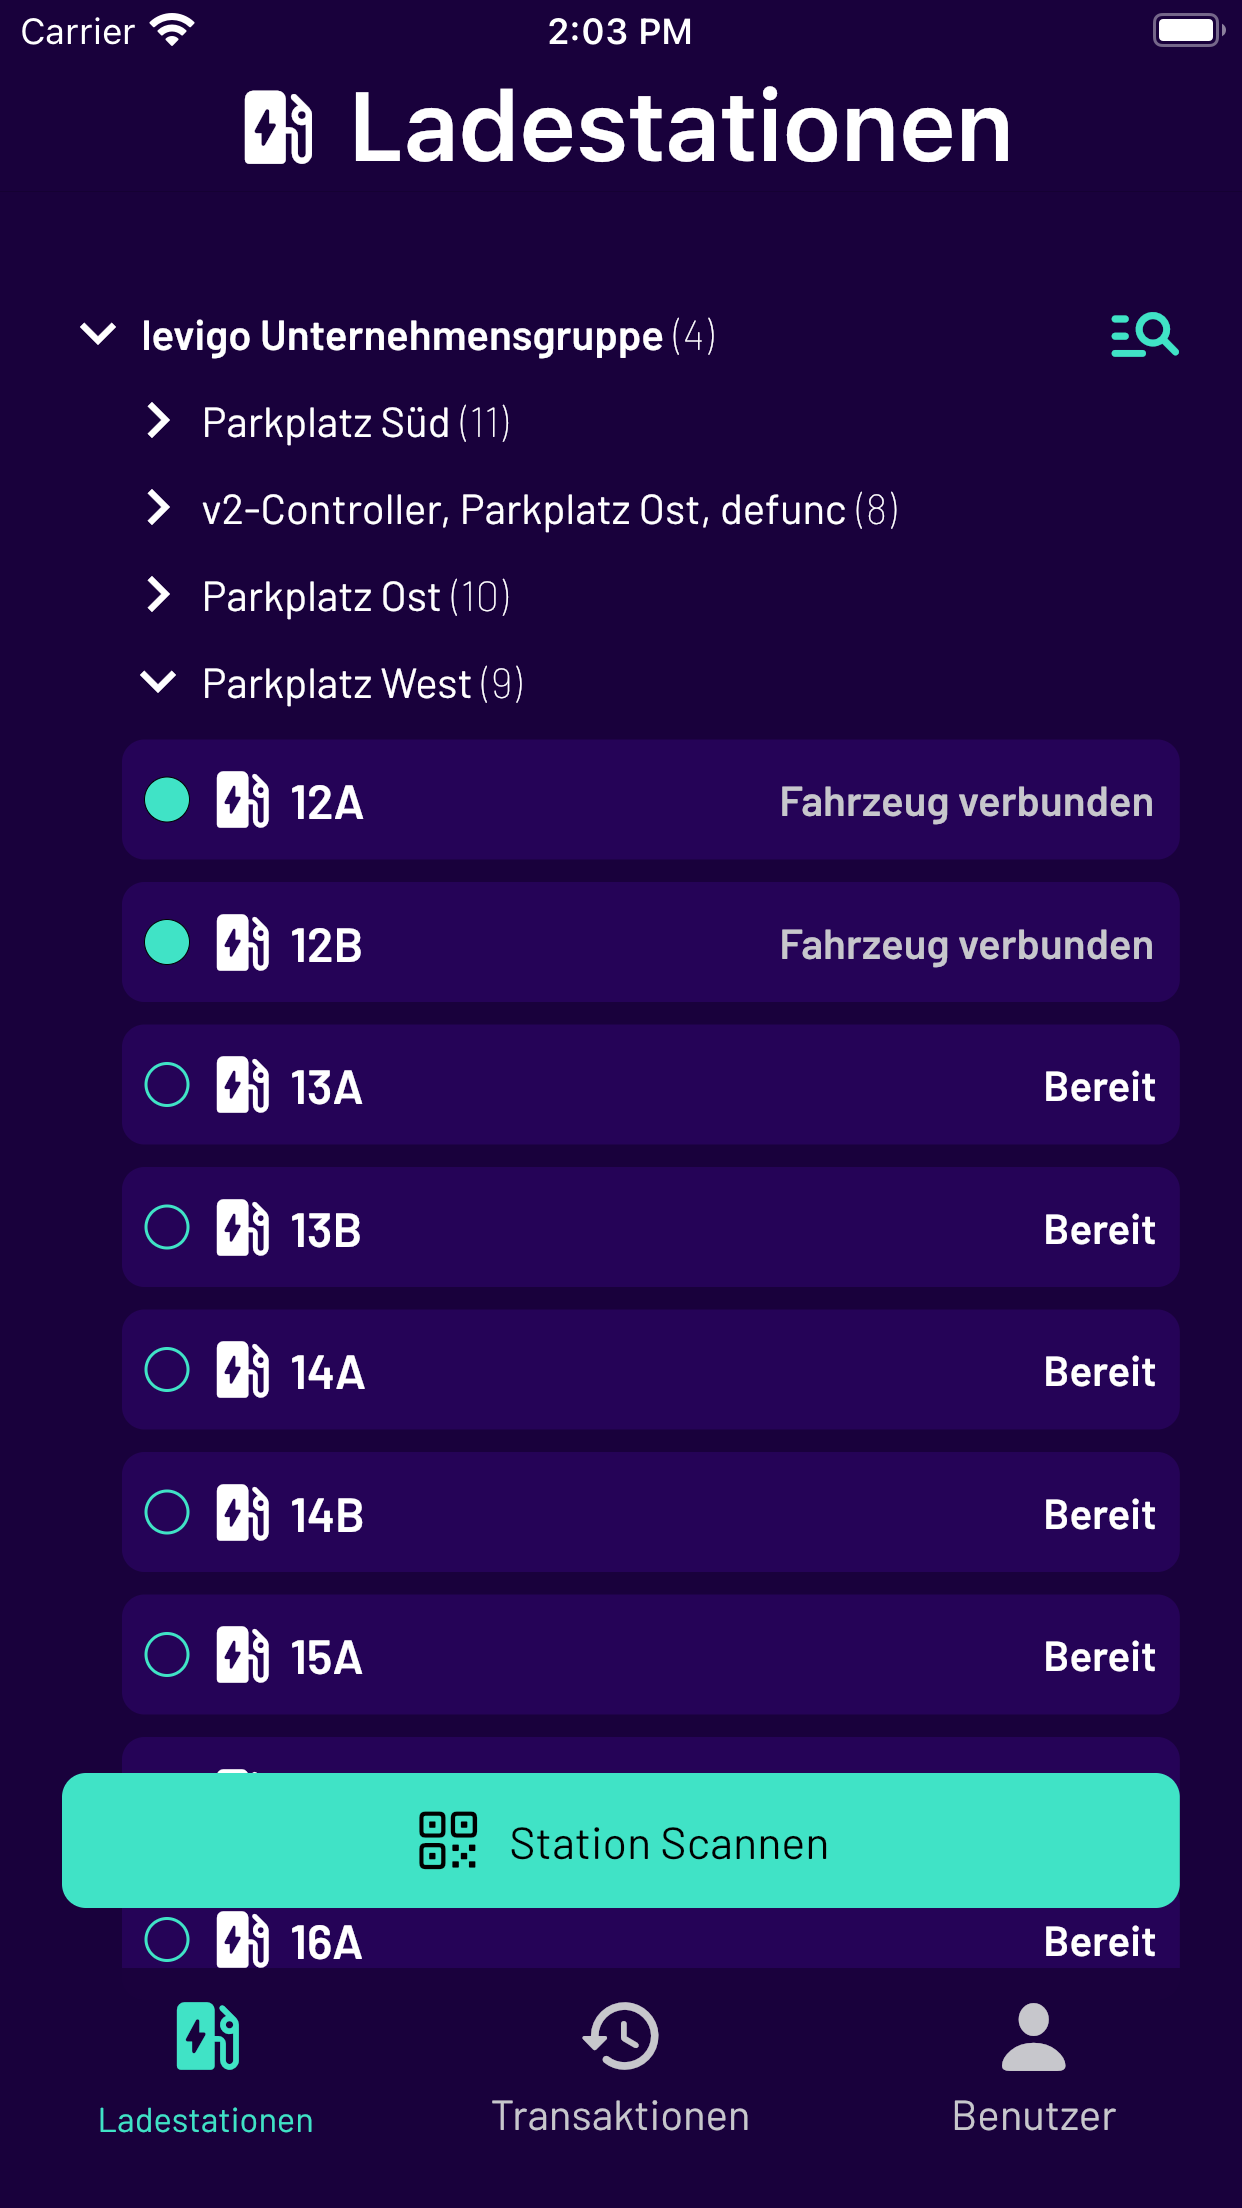Tap the Transaktionen history clock icon
Viewport: 1242px width, 2208px height.
pyautogui.click(x=621, y=2036)
